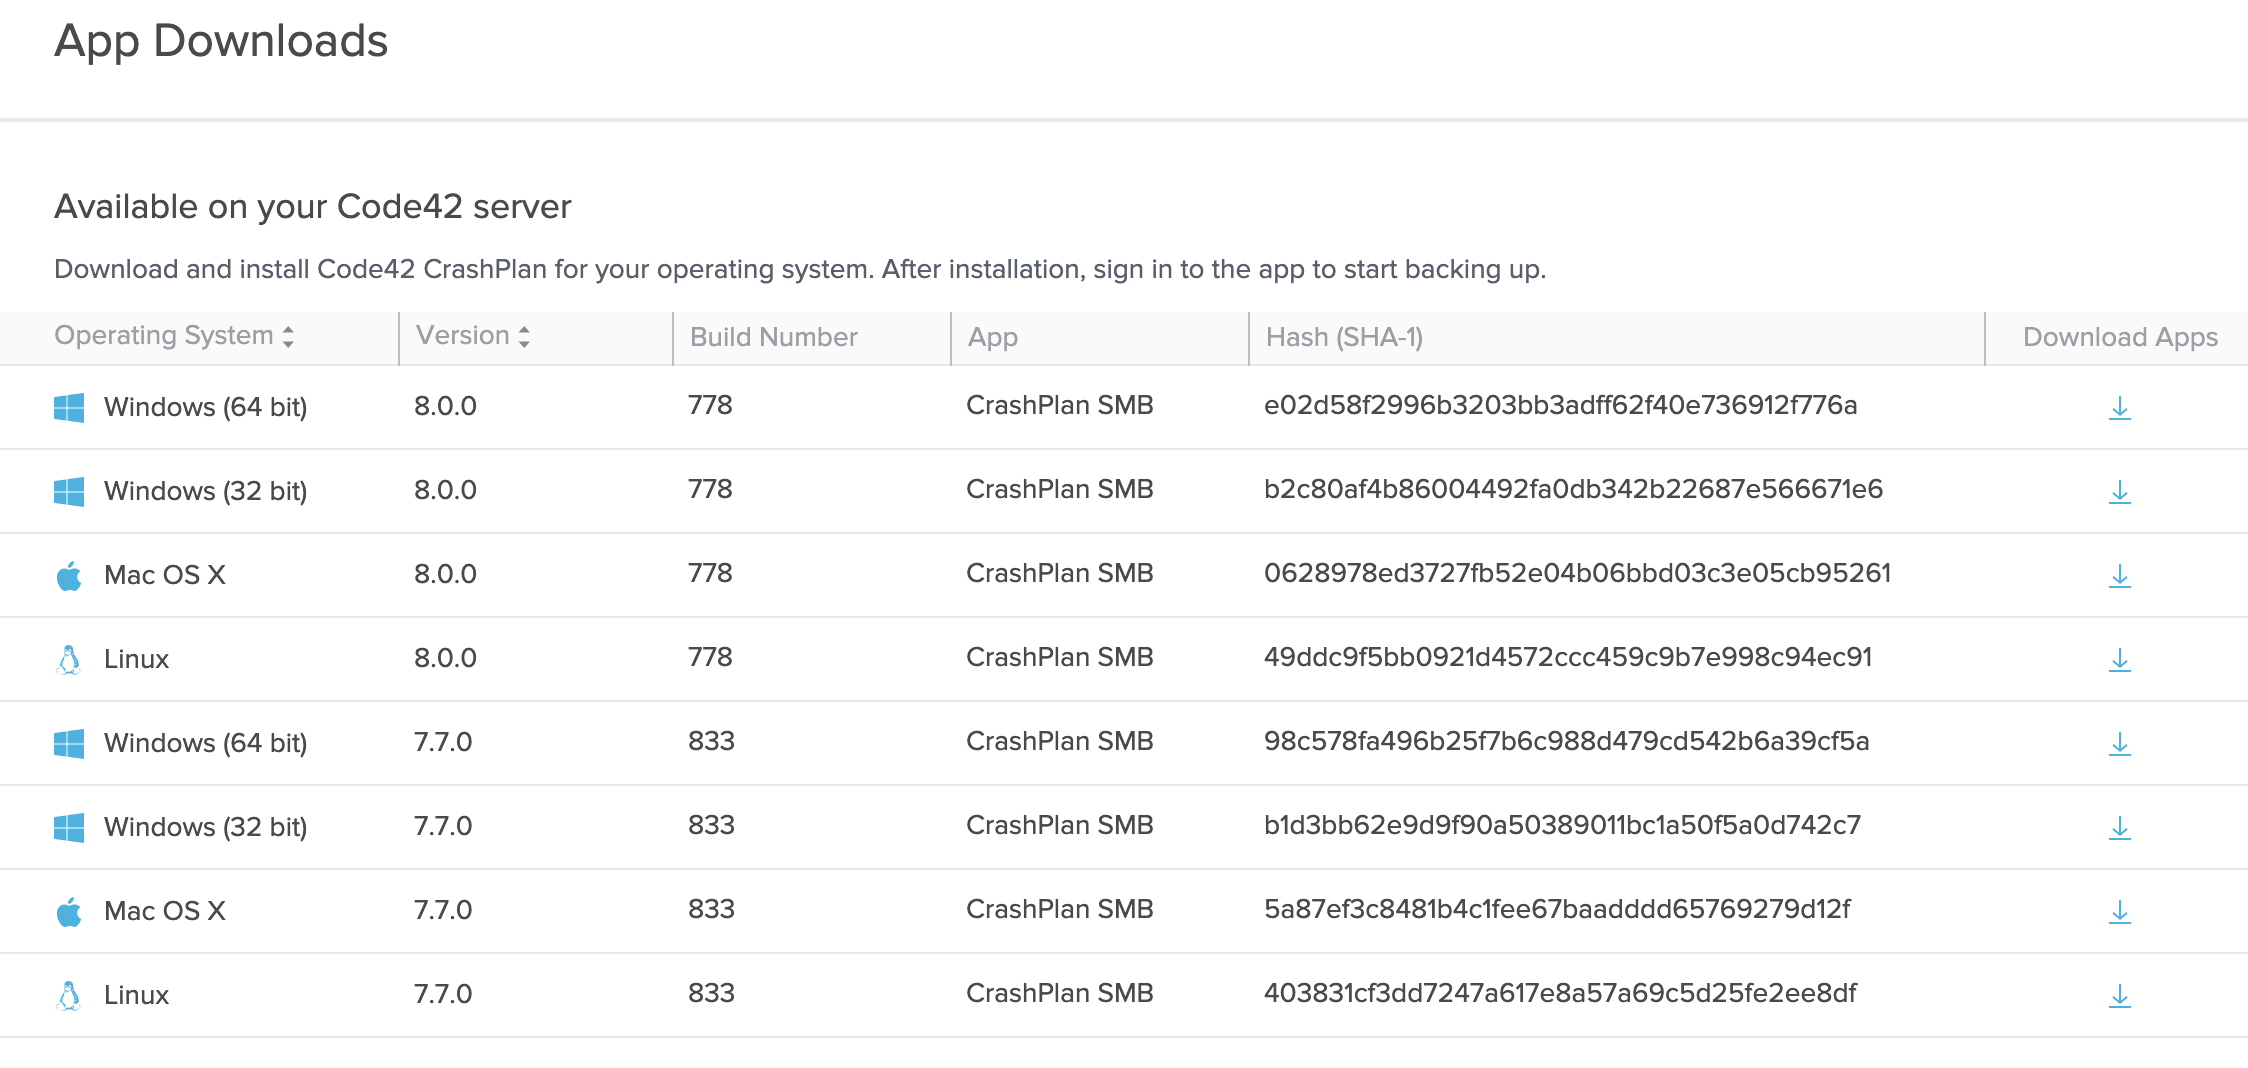Click the App column header
The image size is (2248, 1068).
[993, 338]
